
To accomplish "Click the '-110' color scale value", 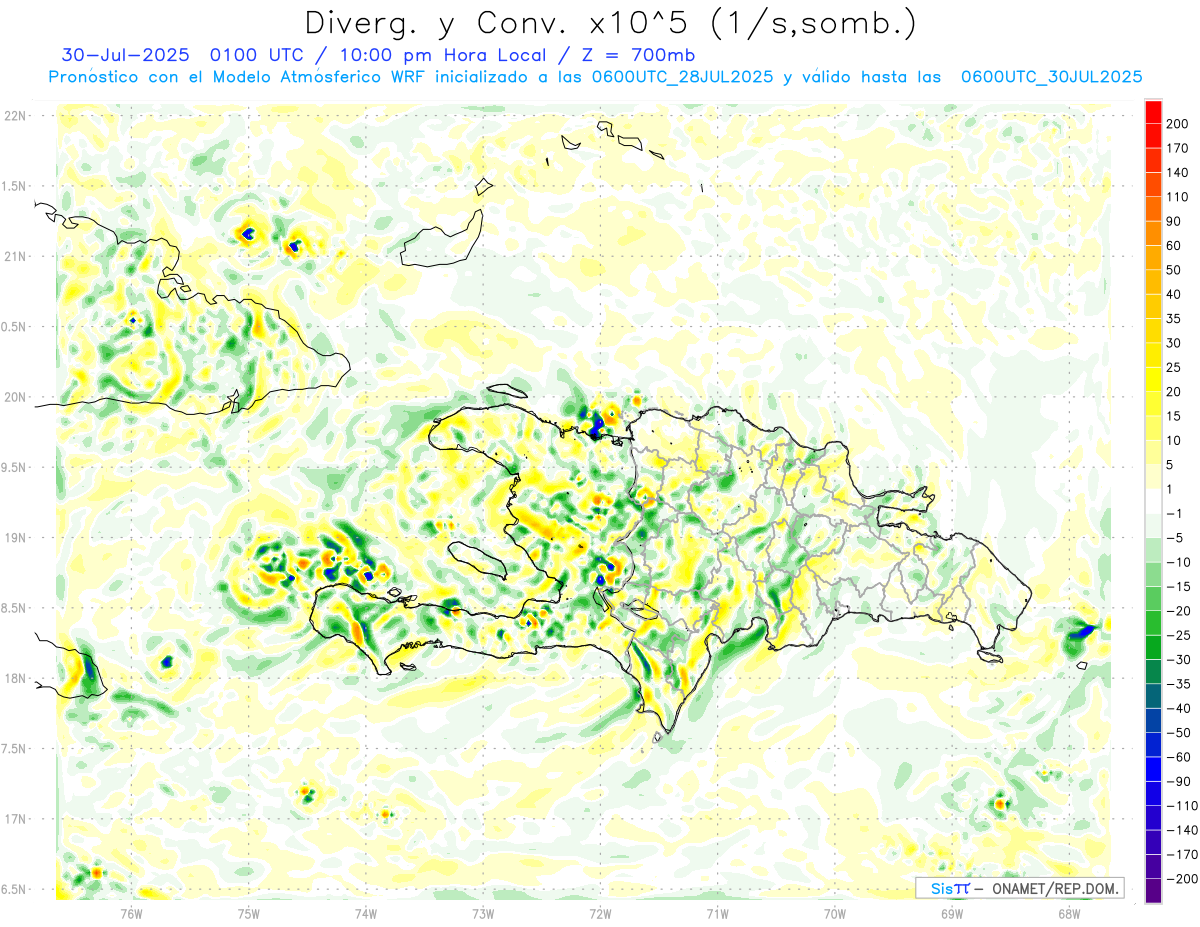I will point(1181,806).
